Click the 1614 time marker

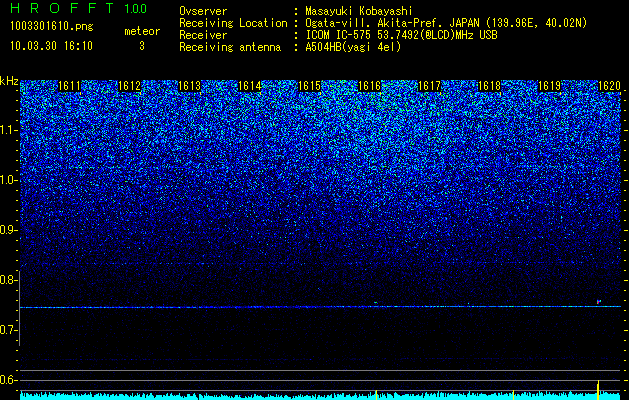point(250,86)
